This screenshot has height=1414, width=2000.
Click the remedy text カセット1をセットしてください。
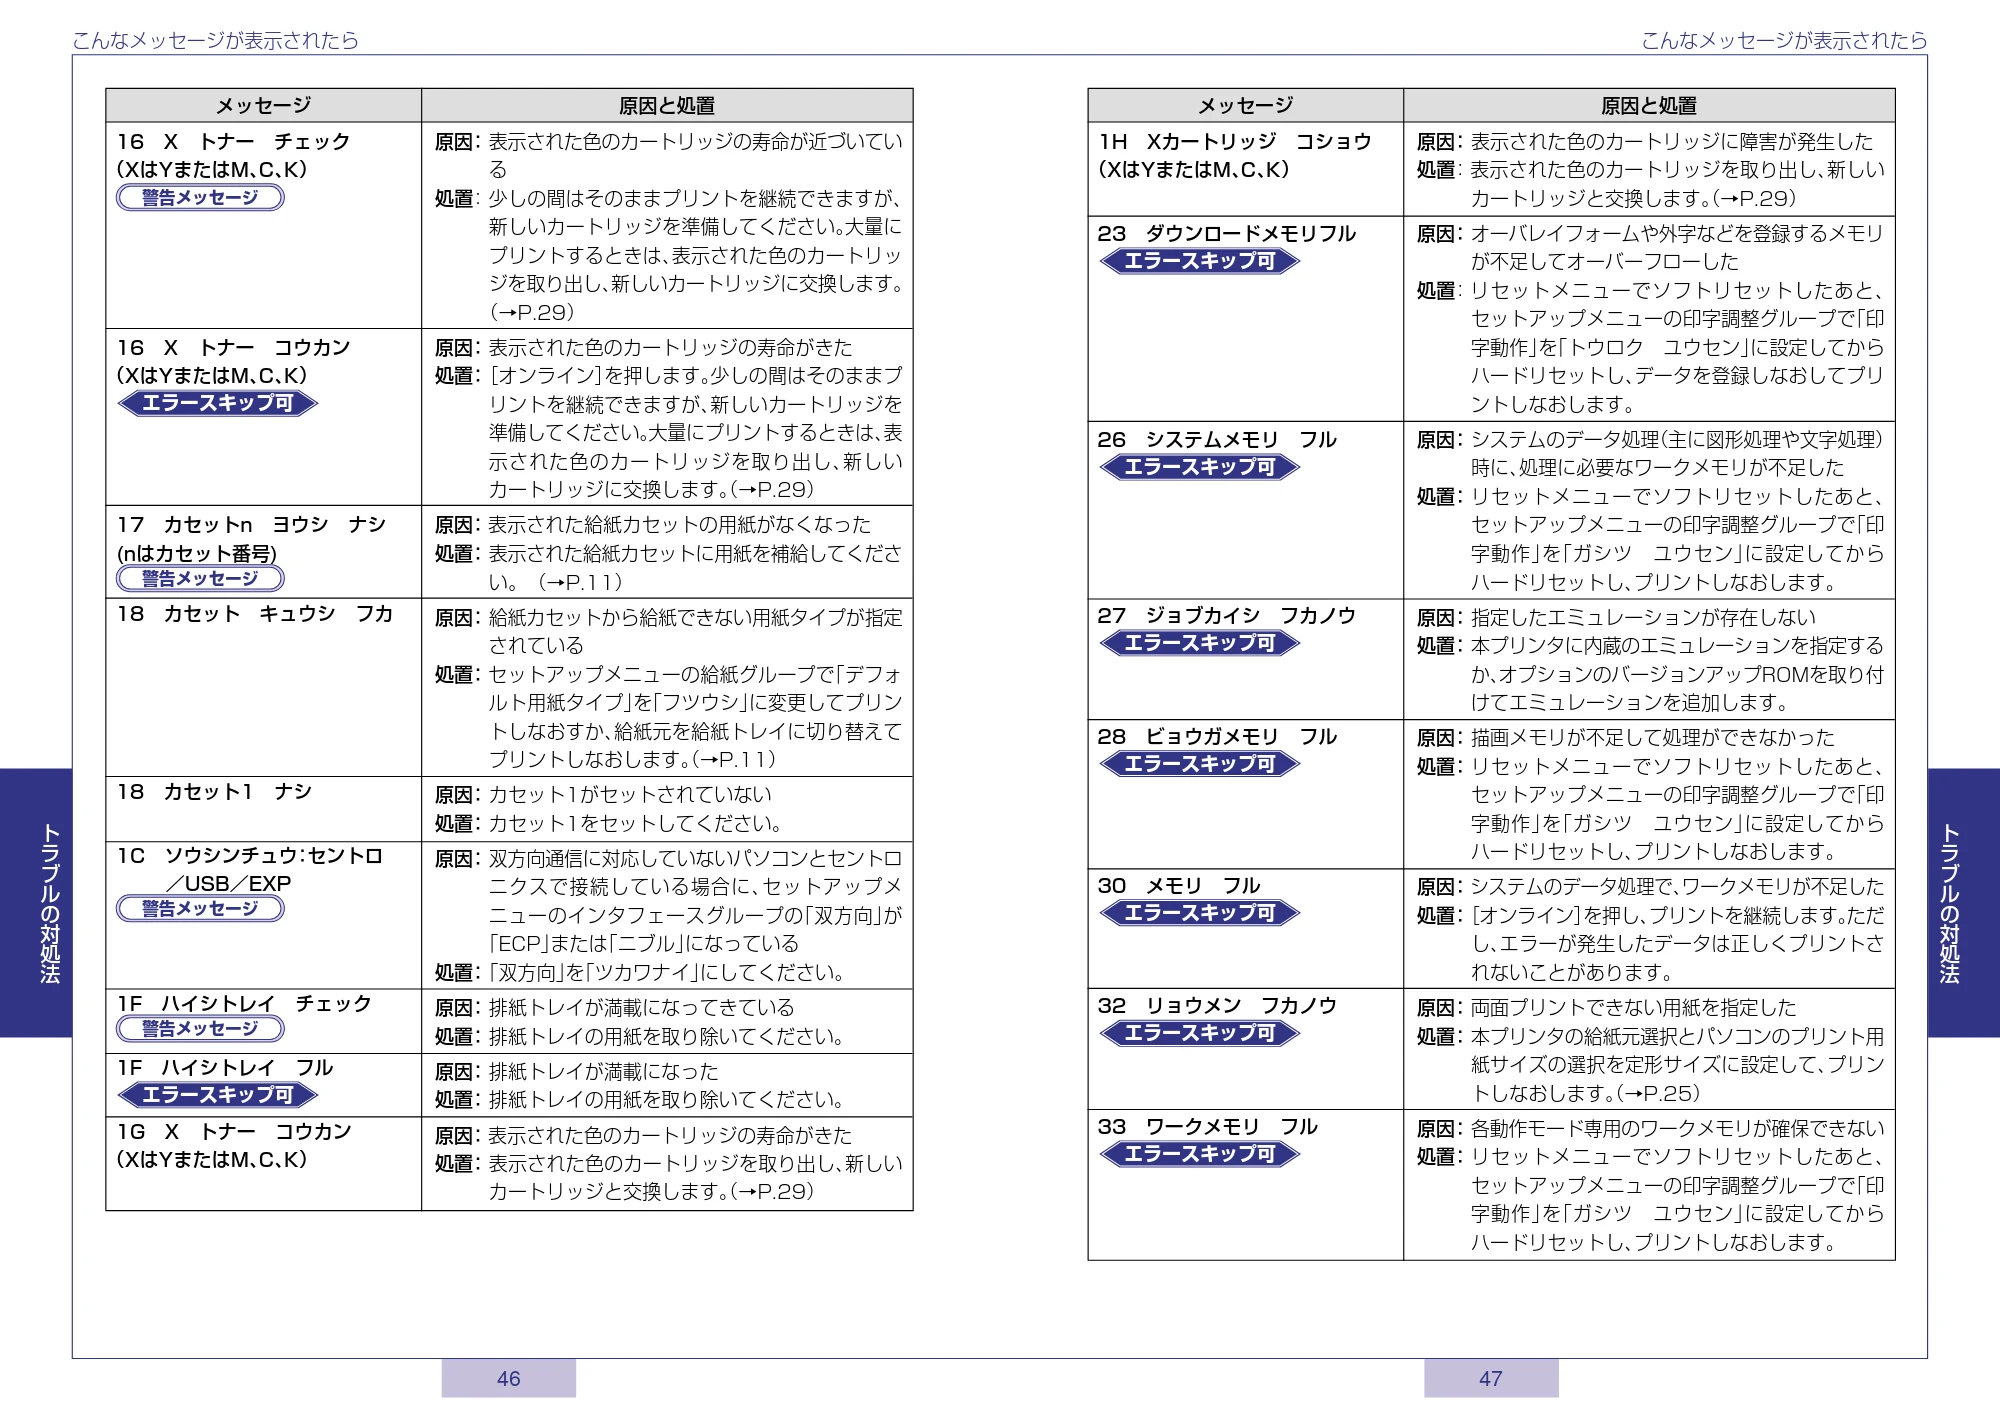pyautogui.click(x=635, y=823)
